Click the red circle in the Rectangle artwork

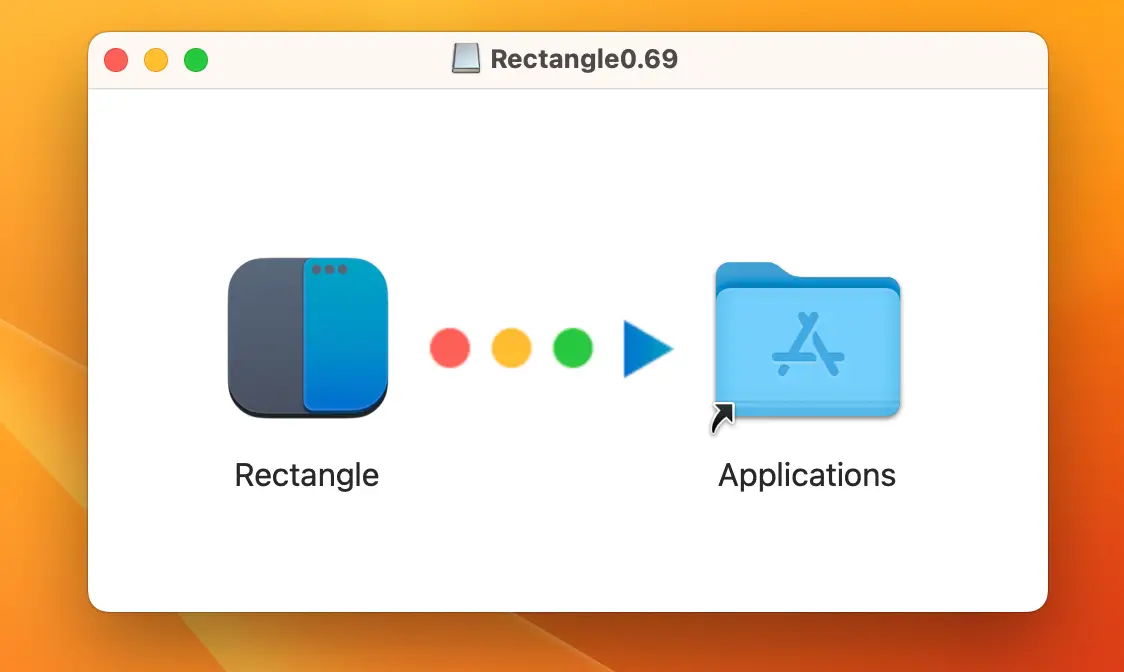pos(450,349)
